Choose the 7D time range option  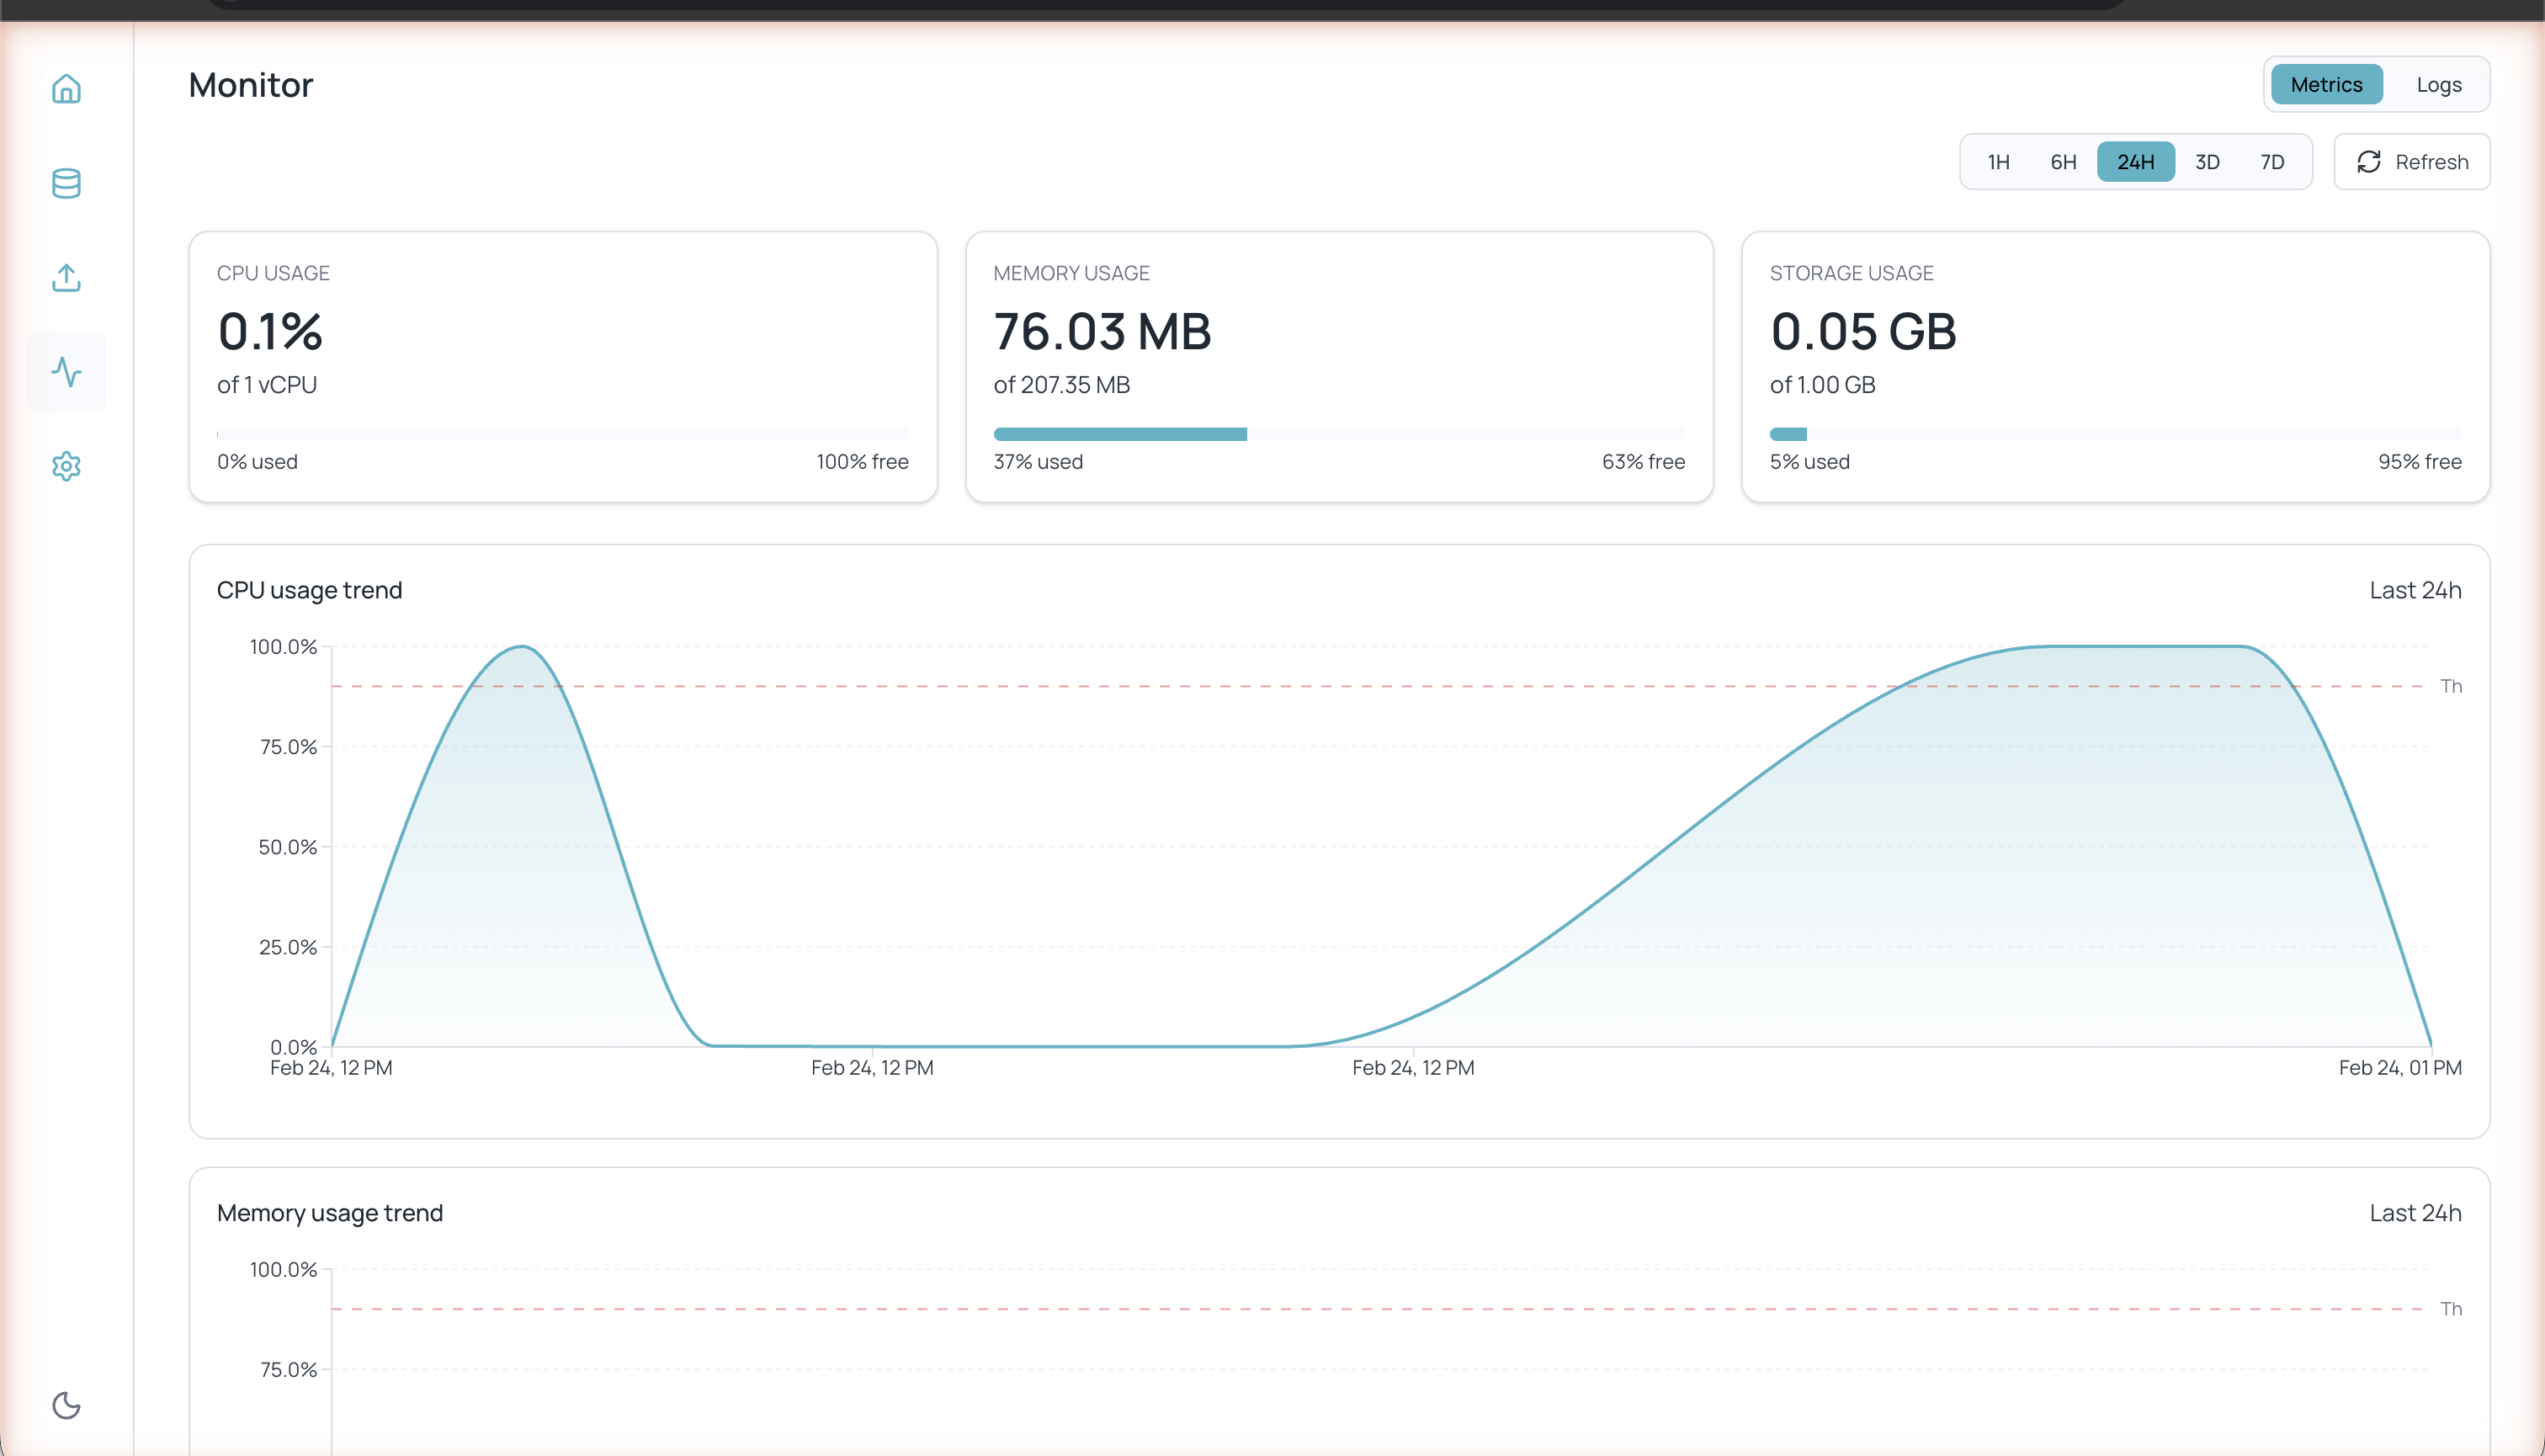pos(2271,161)
